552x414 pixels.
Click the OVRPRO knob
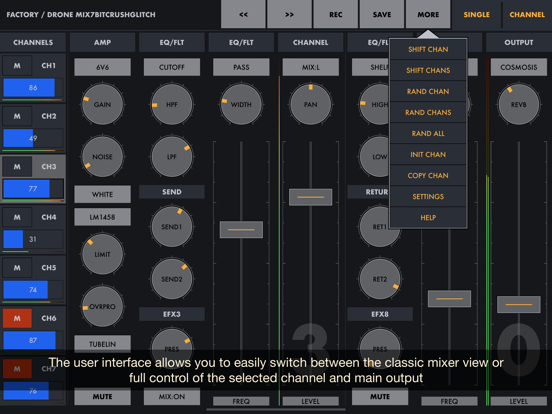(102, 306)
